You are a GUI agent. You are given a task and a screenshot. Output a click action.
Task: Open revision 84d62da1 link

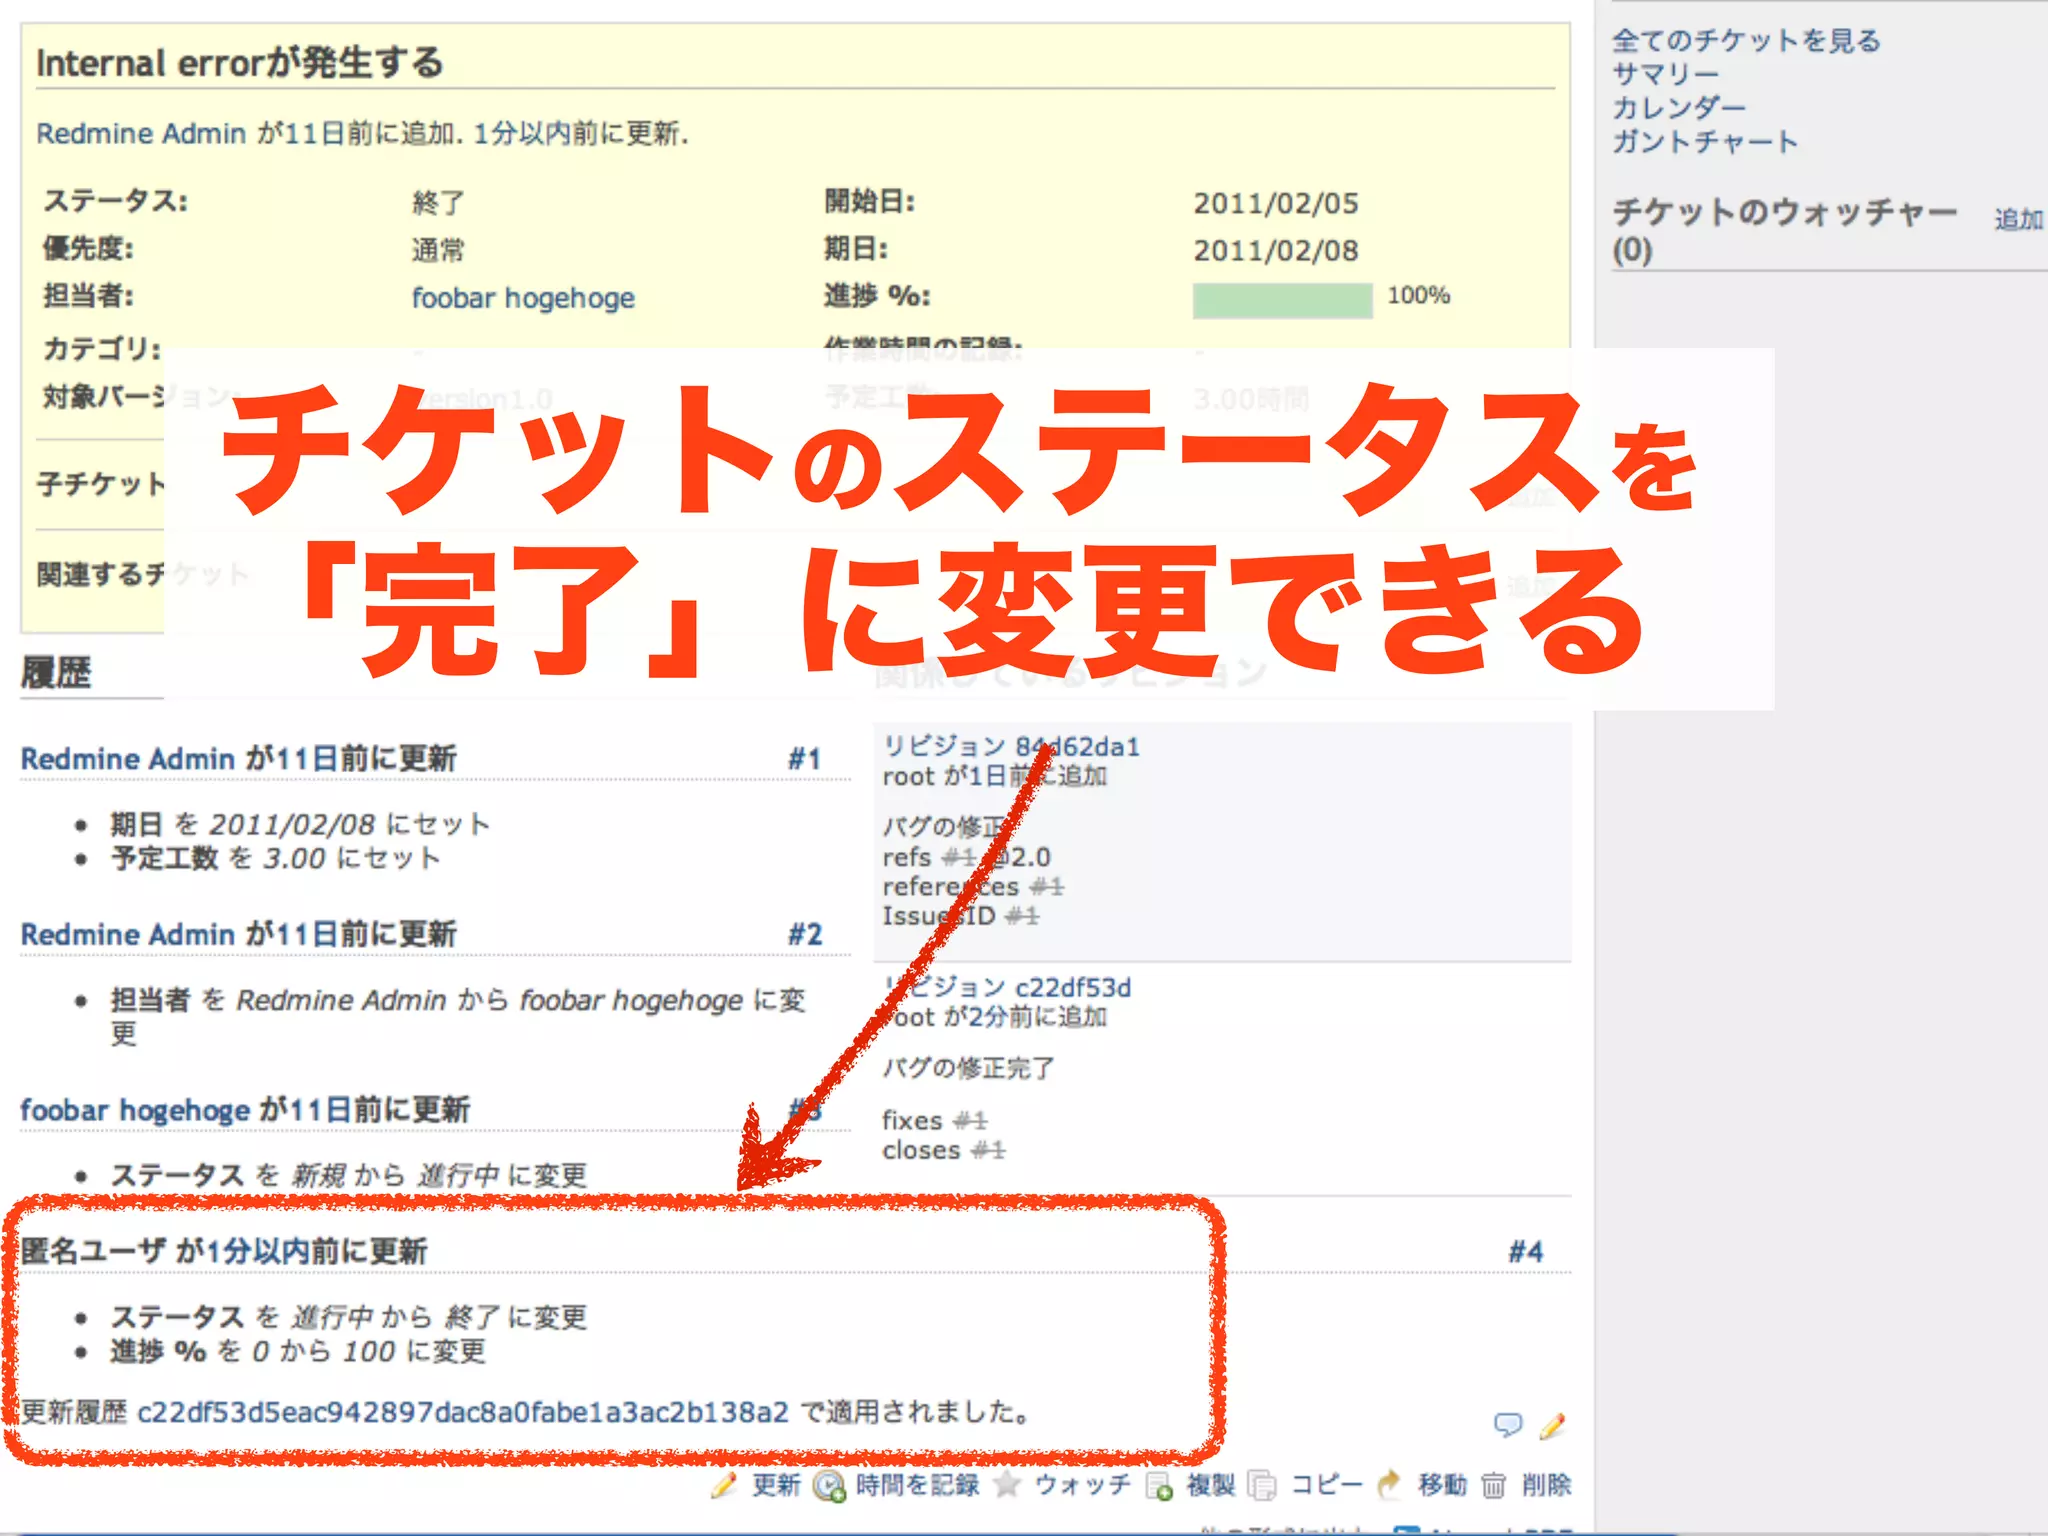click(1011, 747)
